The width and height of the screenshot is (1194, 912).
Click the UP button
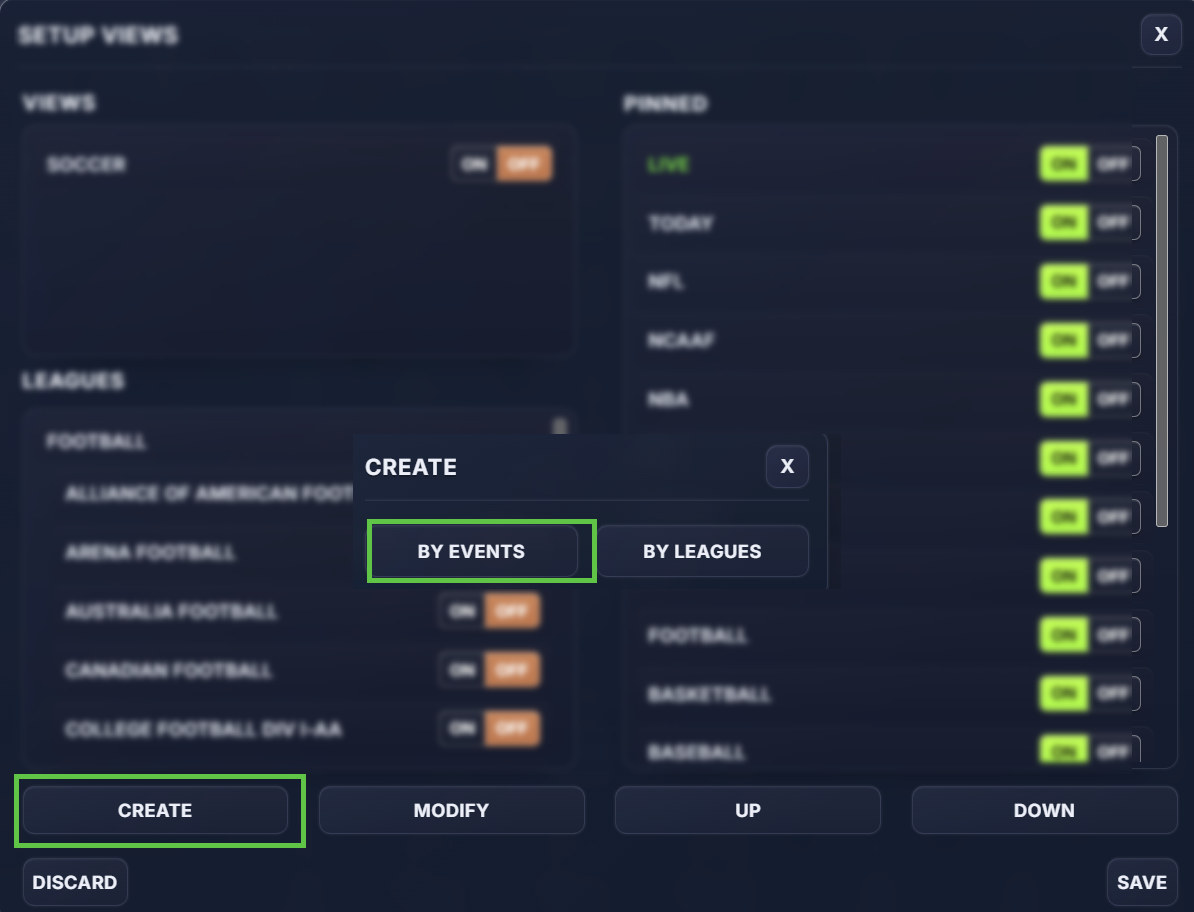coord(748,810)
